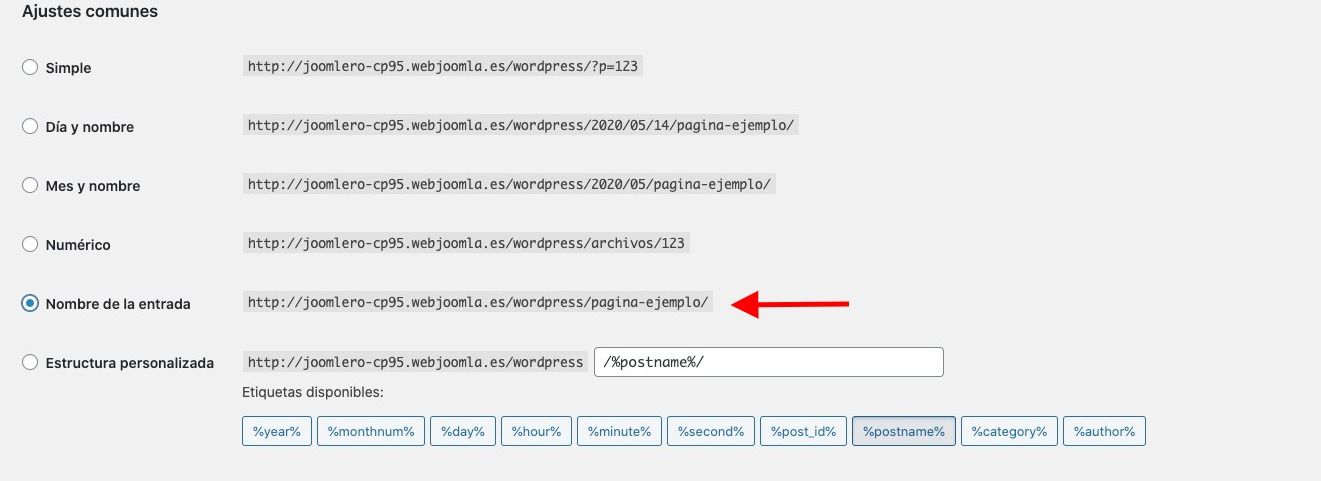Toggle the %postname% tag button
This screenshot has width=1321, height=481.
(904, 431)
